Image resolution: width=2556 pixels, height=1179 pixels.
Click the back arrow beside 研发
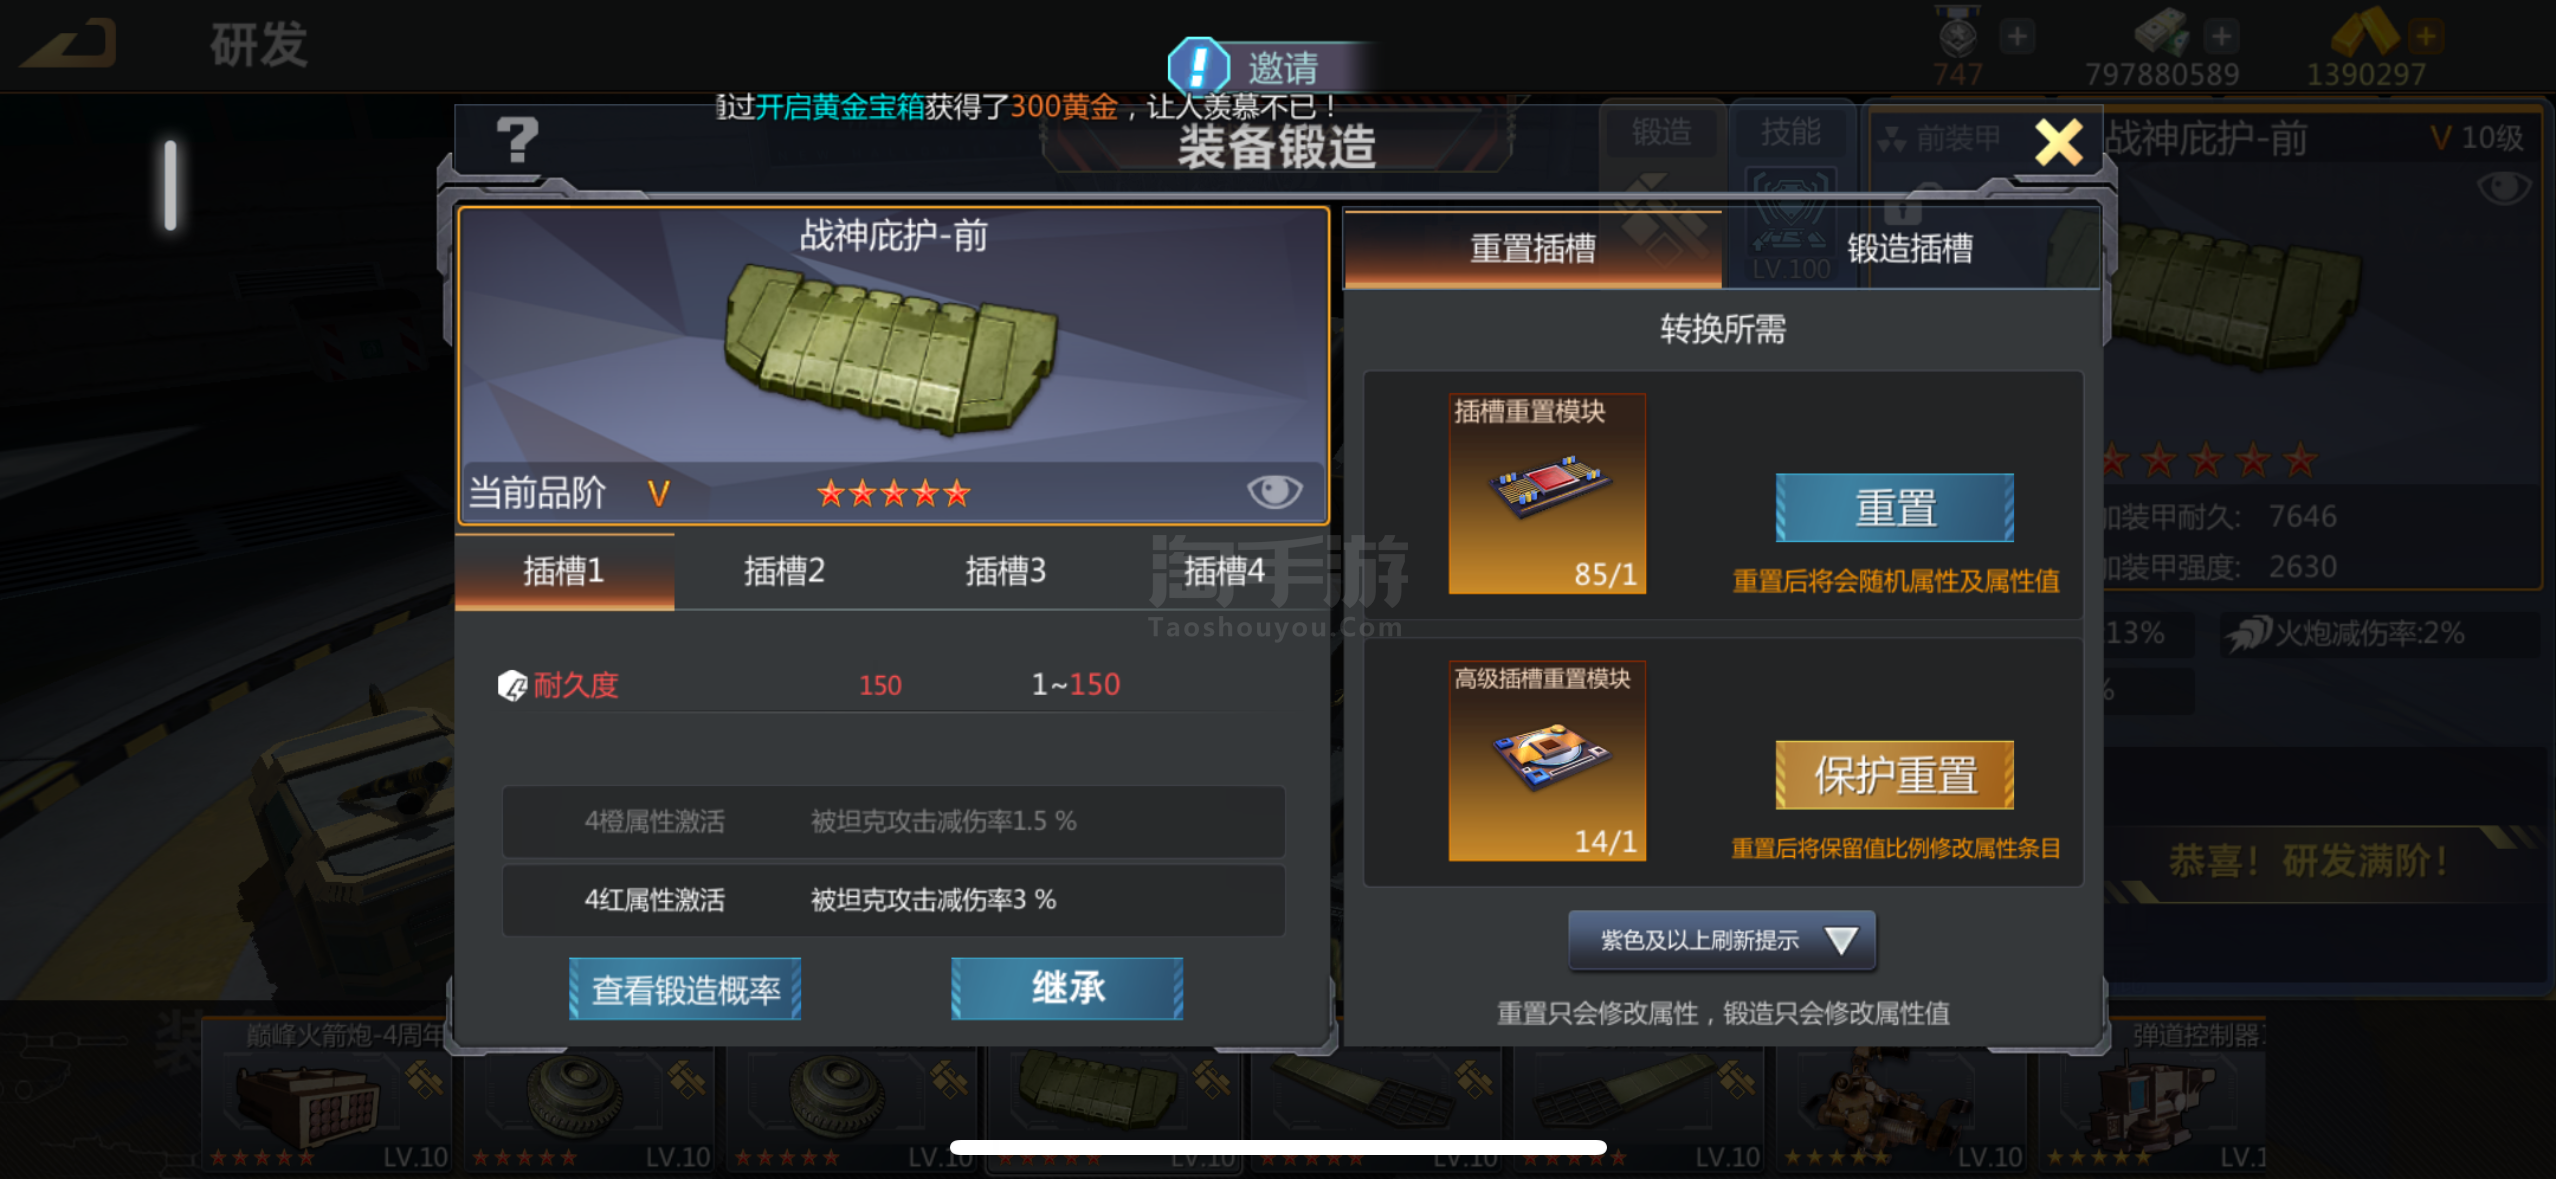(x=70, y=43)
